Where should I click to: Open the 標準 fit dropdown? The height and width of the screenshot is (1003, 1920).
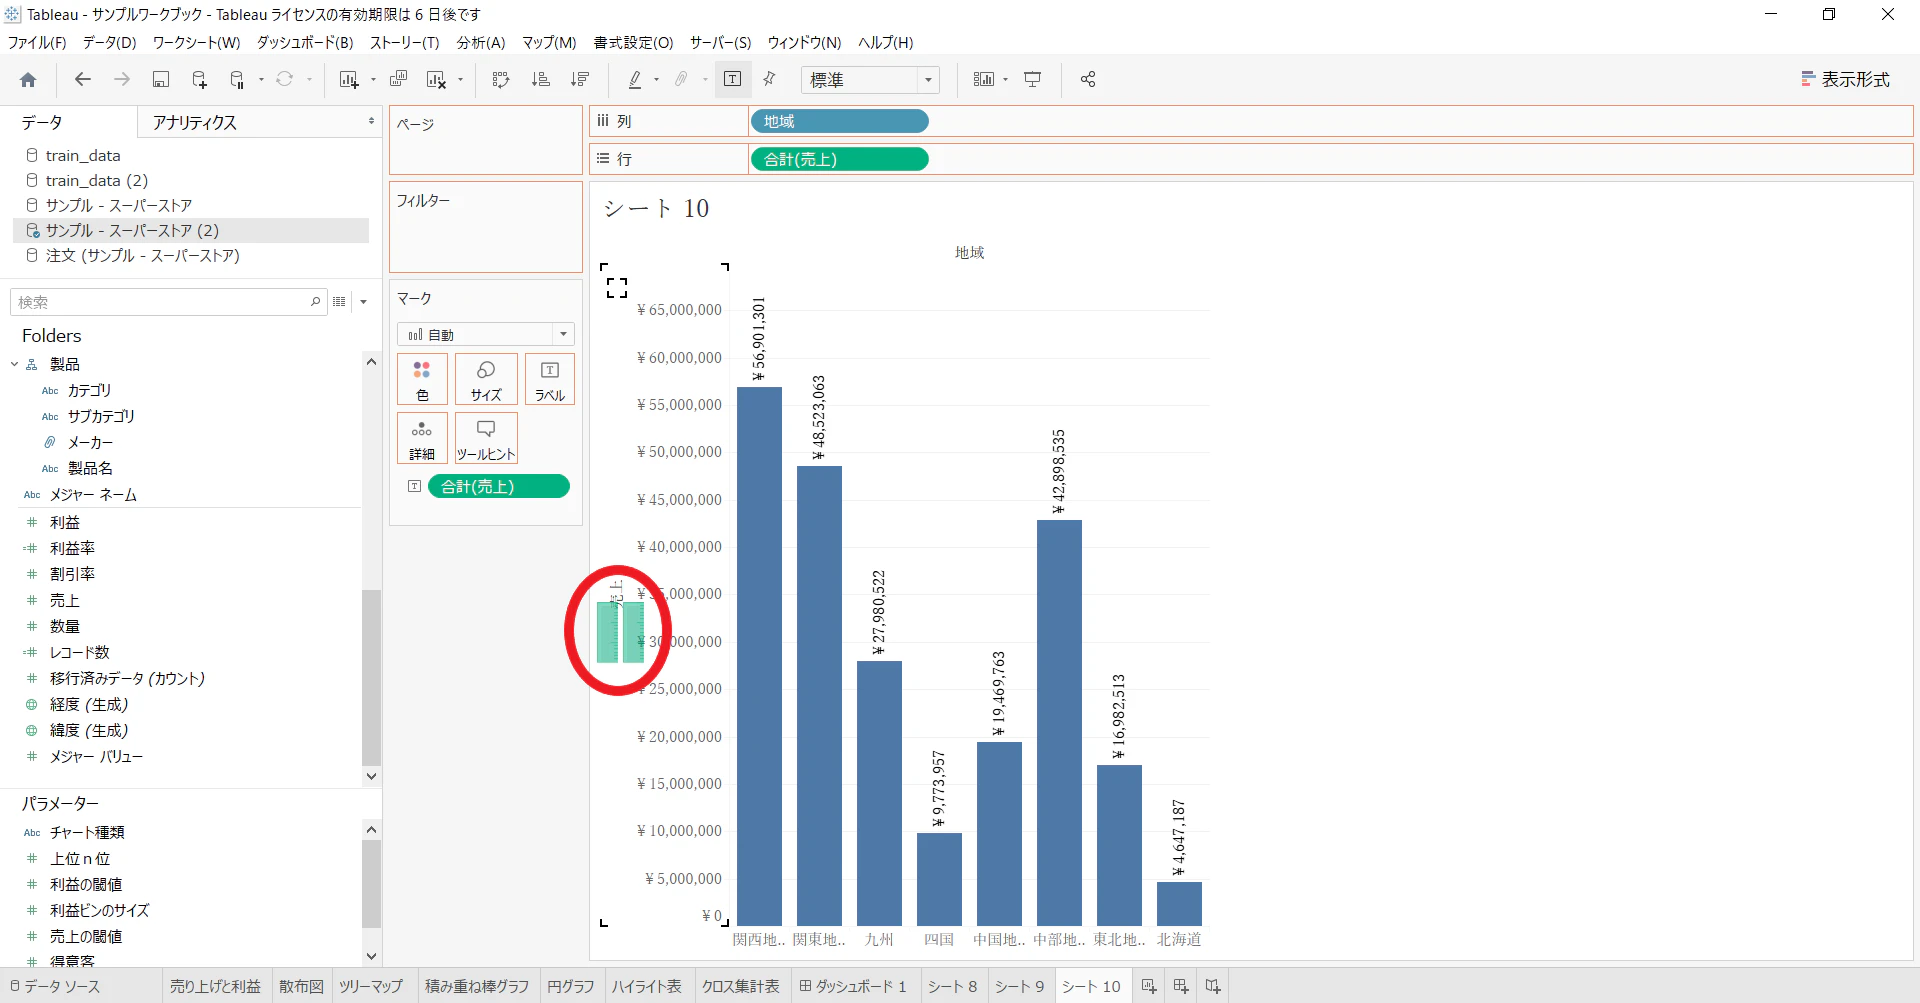(x=870, y=80)
